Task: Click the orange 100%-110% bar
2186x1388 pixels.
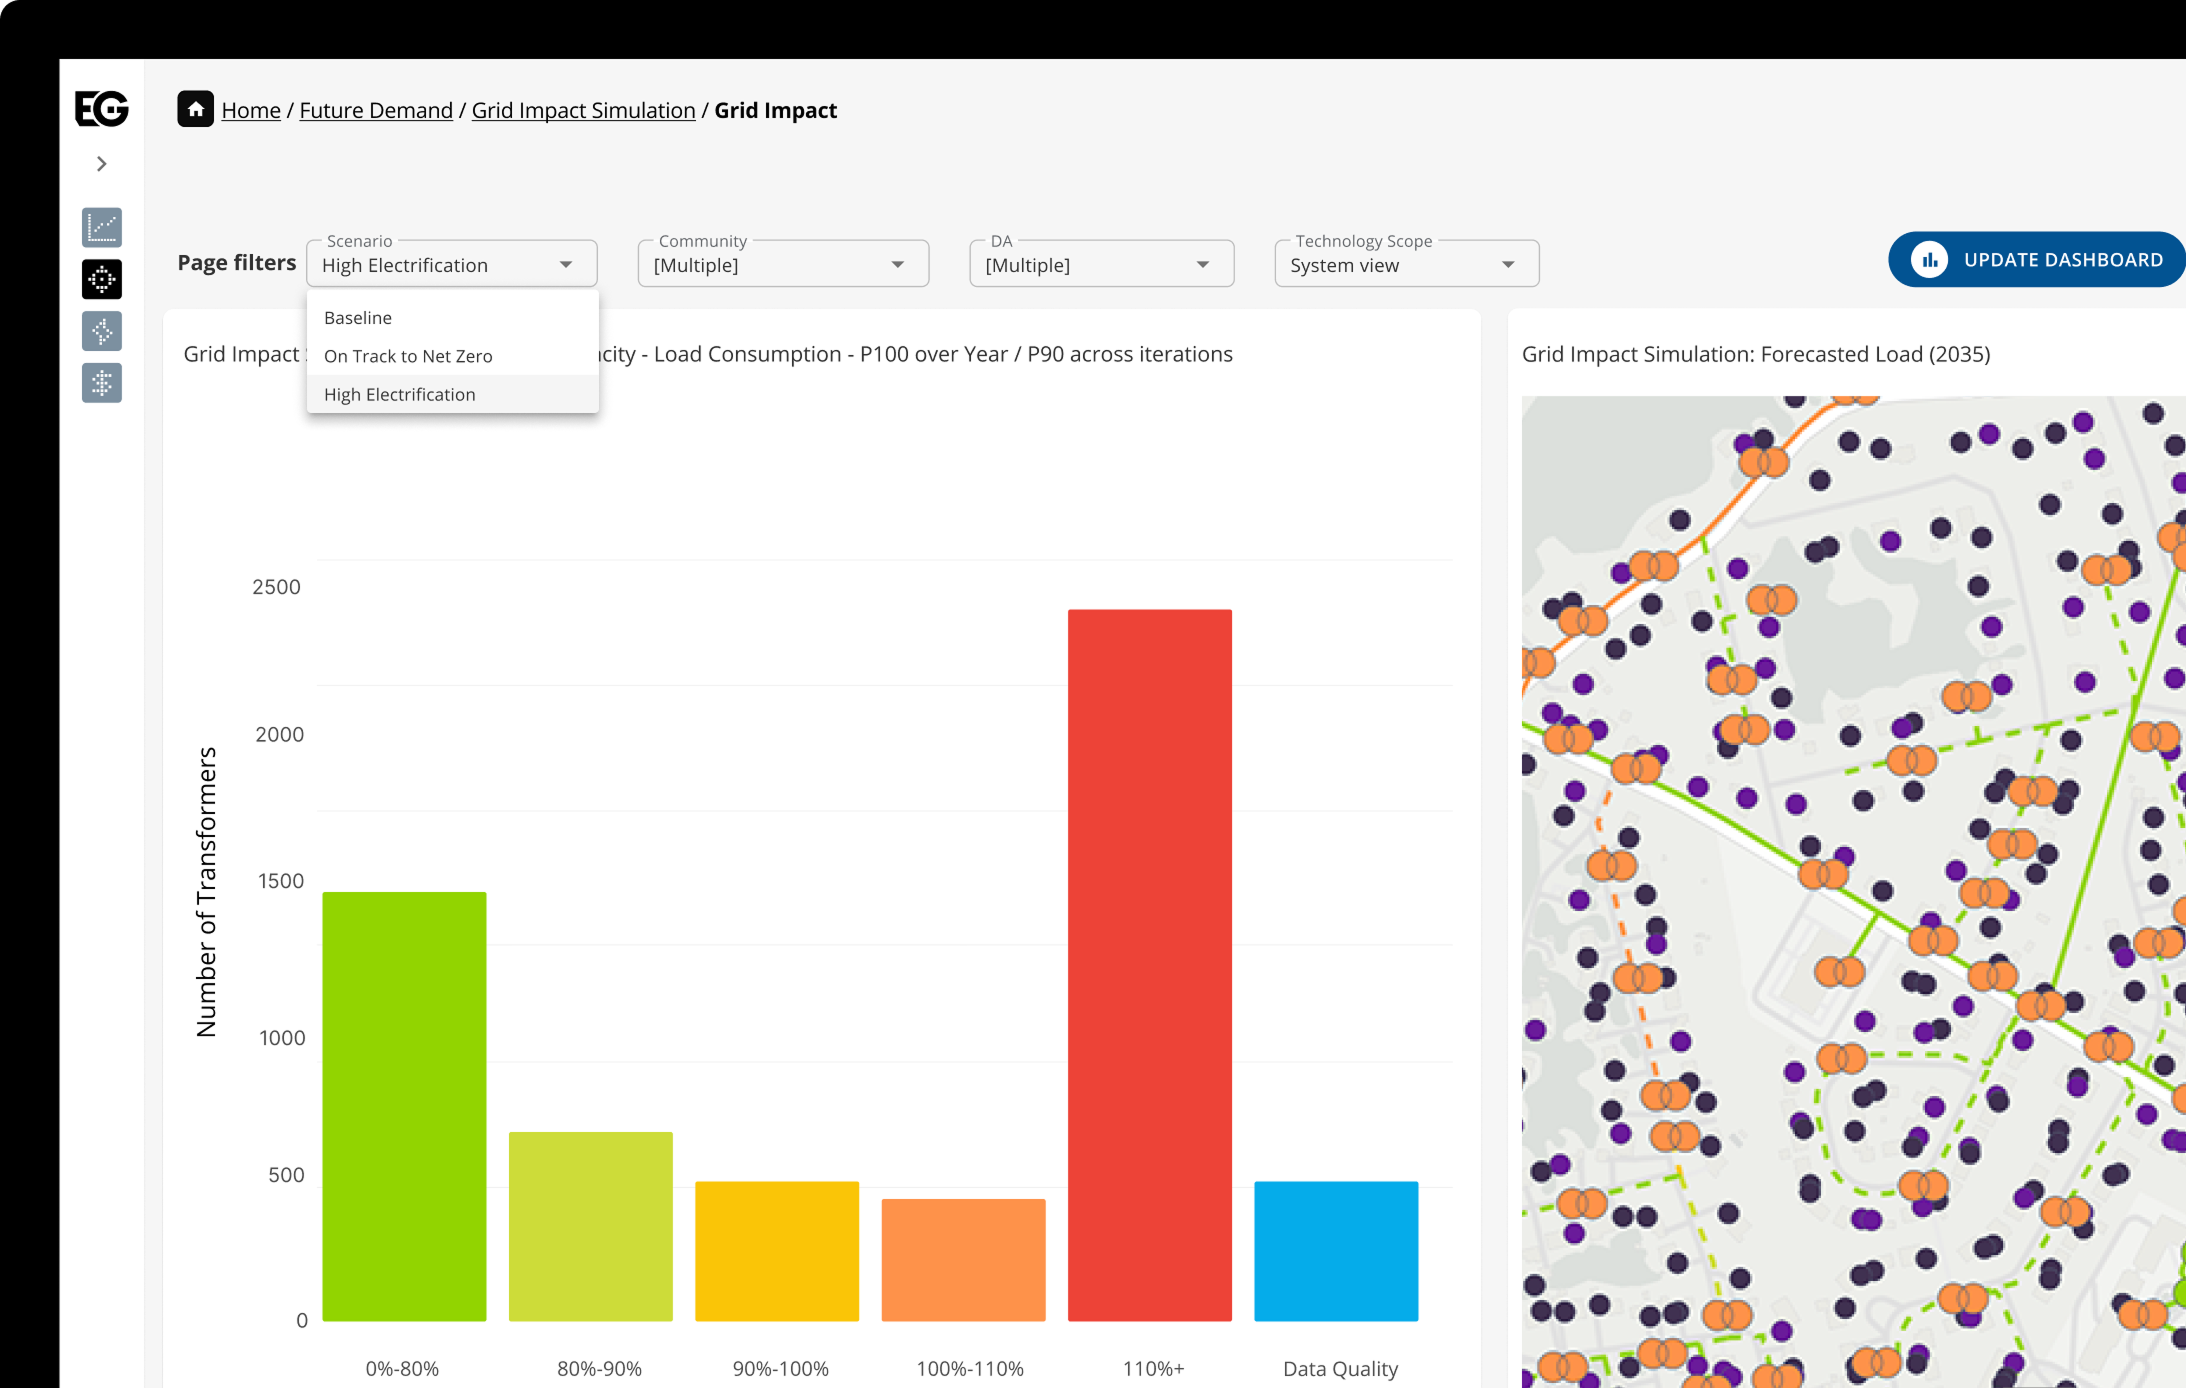Action: [963, 1260]
